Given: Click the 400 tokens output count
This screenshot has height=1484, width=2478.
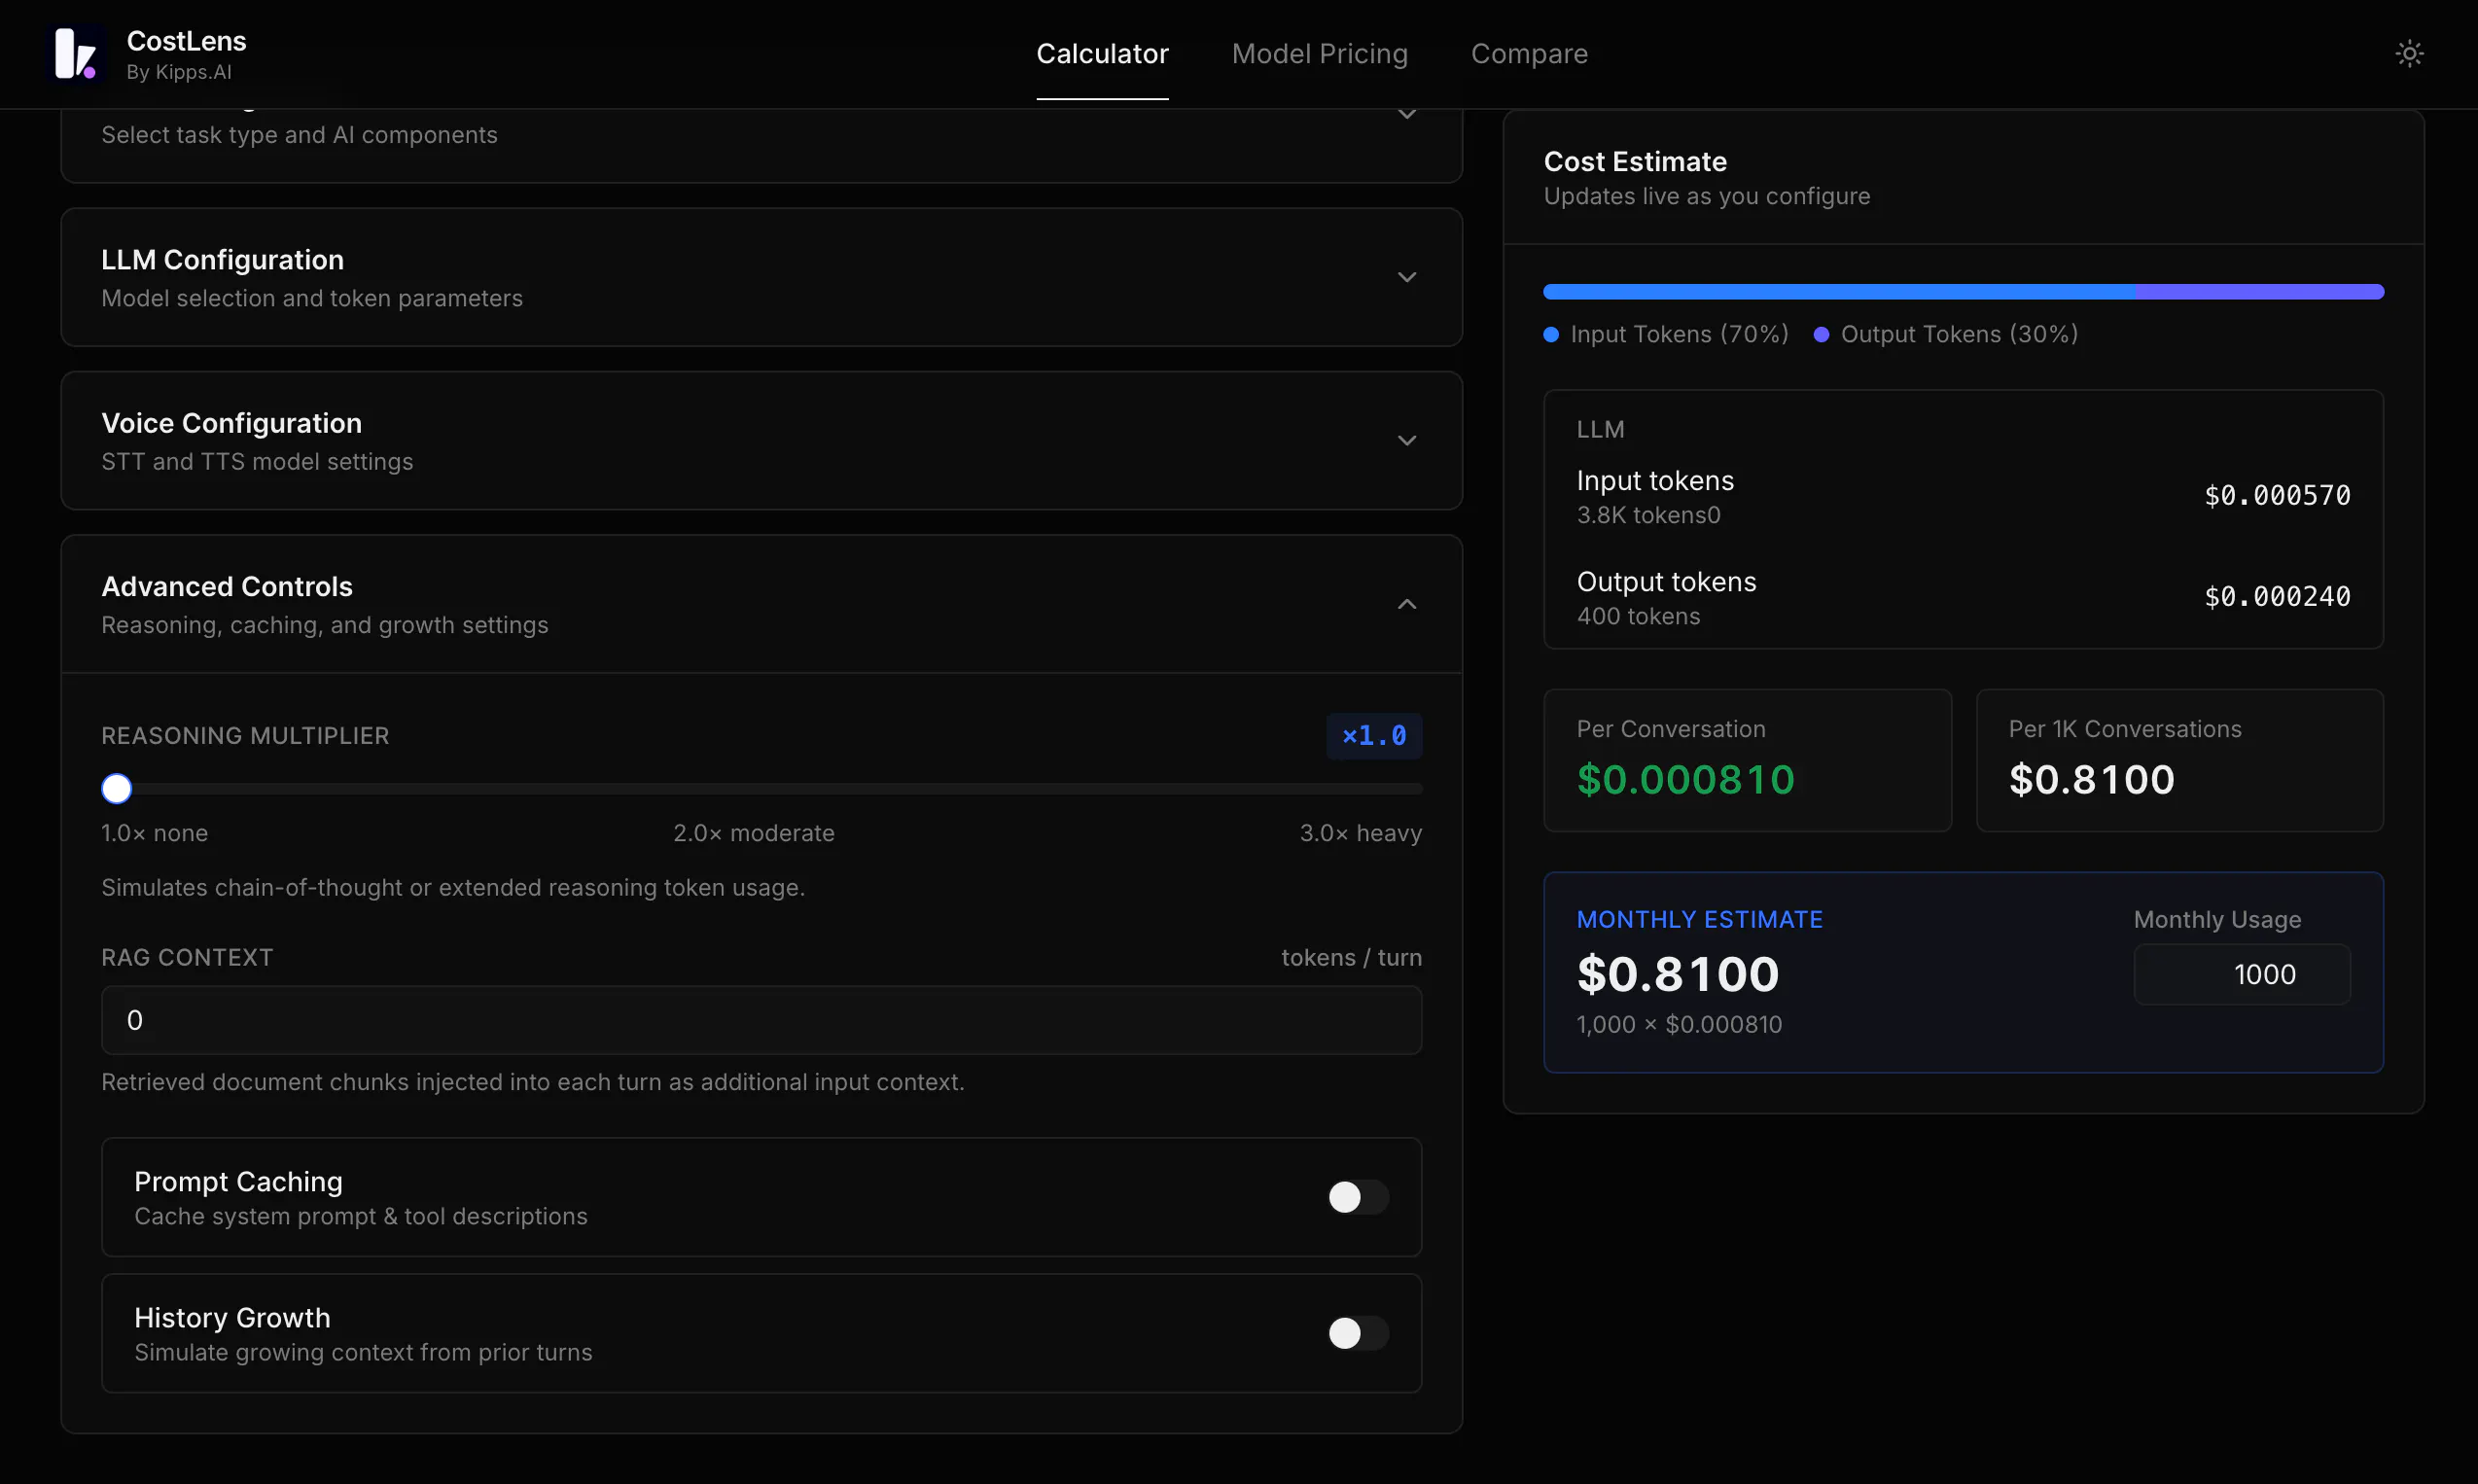Looking at the screenshot, I should [x=1638, y=617].
